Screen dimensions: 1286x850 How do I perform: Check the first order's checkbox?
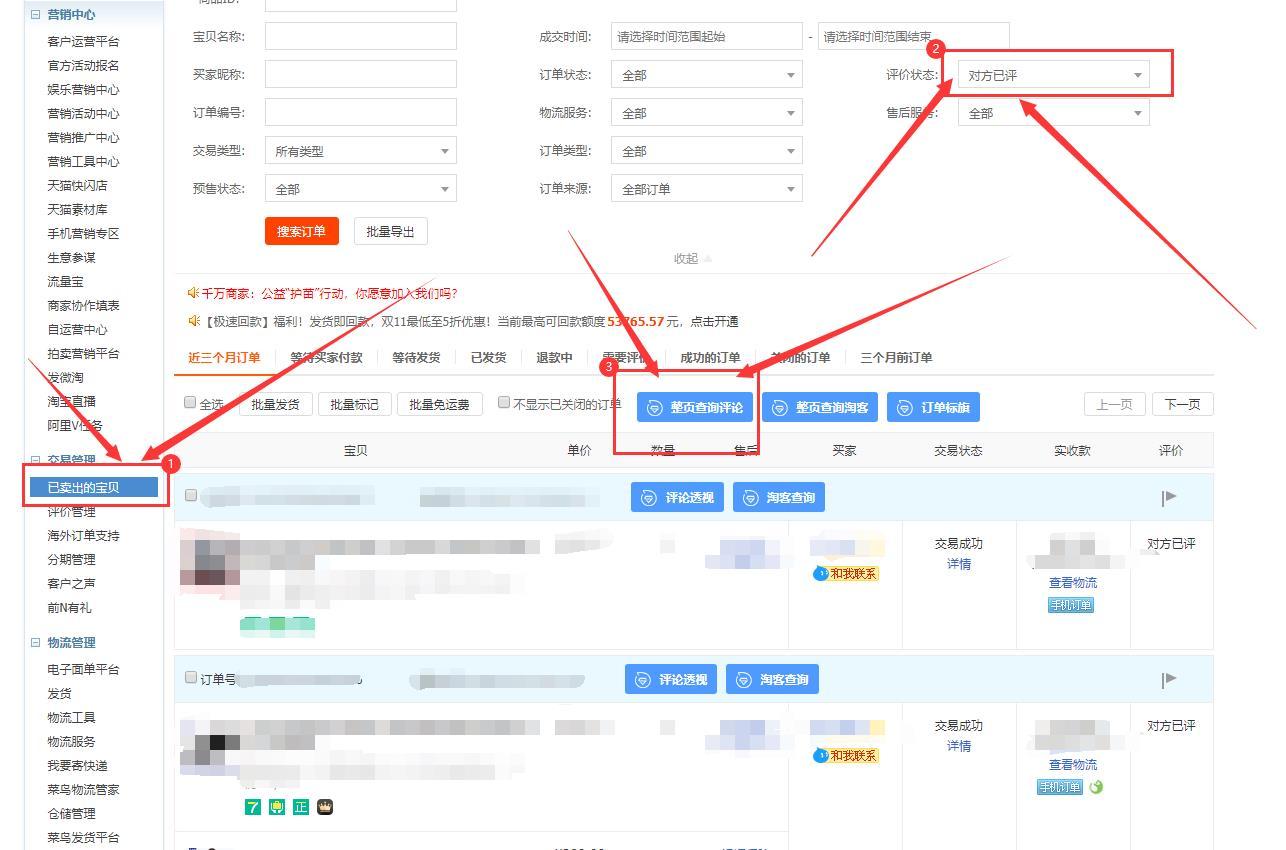tap(191, 495)
